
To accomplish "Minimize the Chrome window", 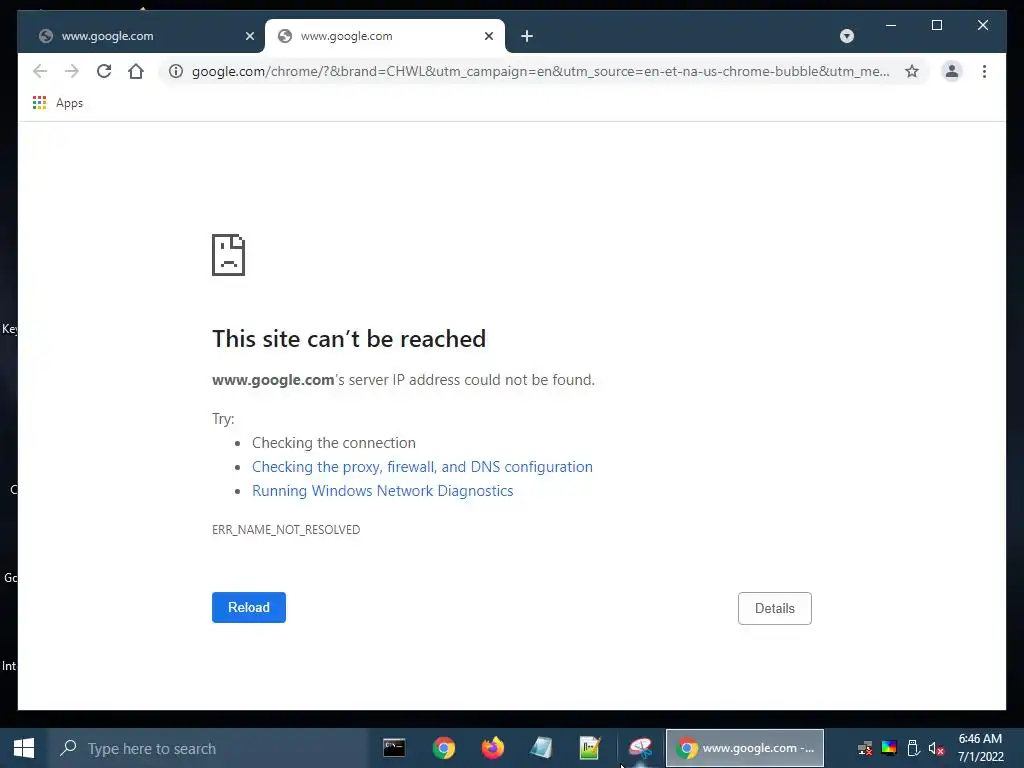I will 891,25.
